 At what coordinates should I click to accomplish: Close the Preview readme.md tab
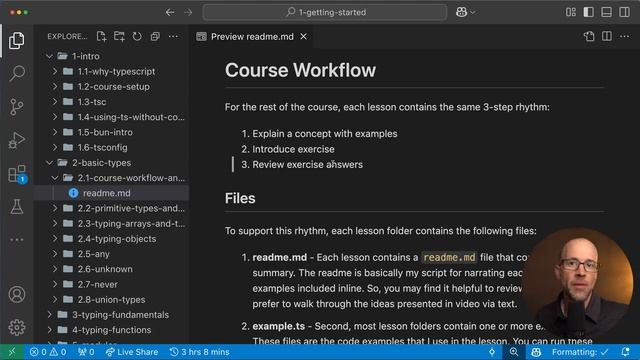click(x=303, y=36)
